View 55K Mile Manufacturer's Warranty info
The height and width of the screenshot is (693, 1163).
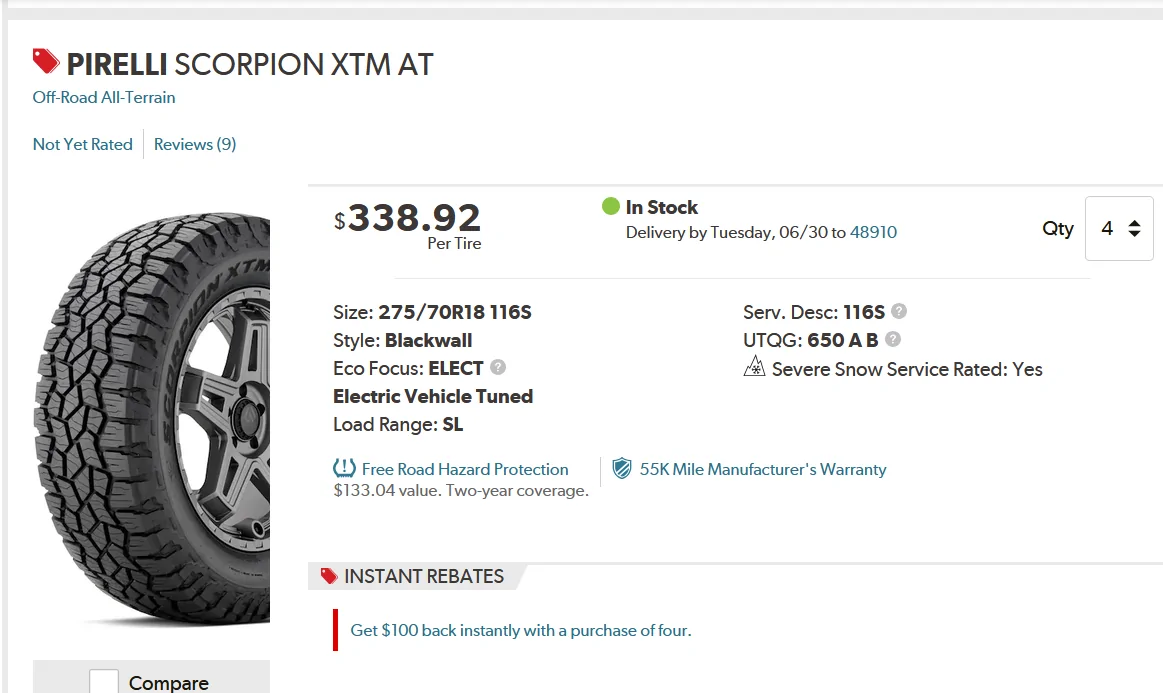[x=762, y=469]
